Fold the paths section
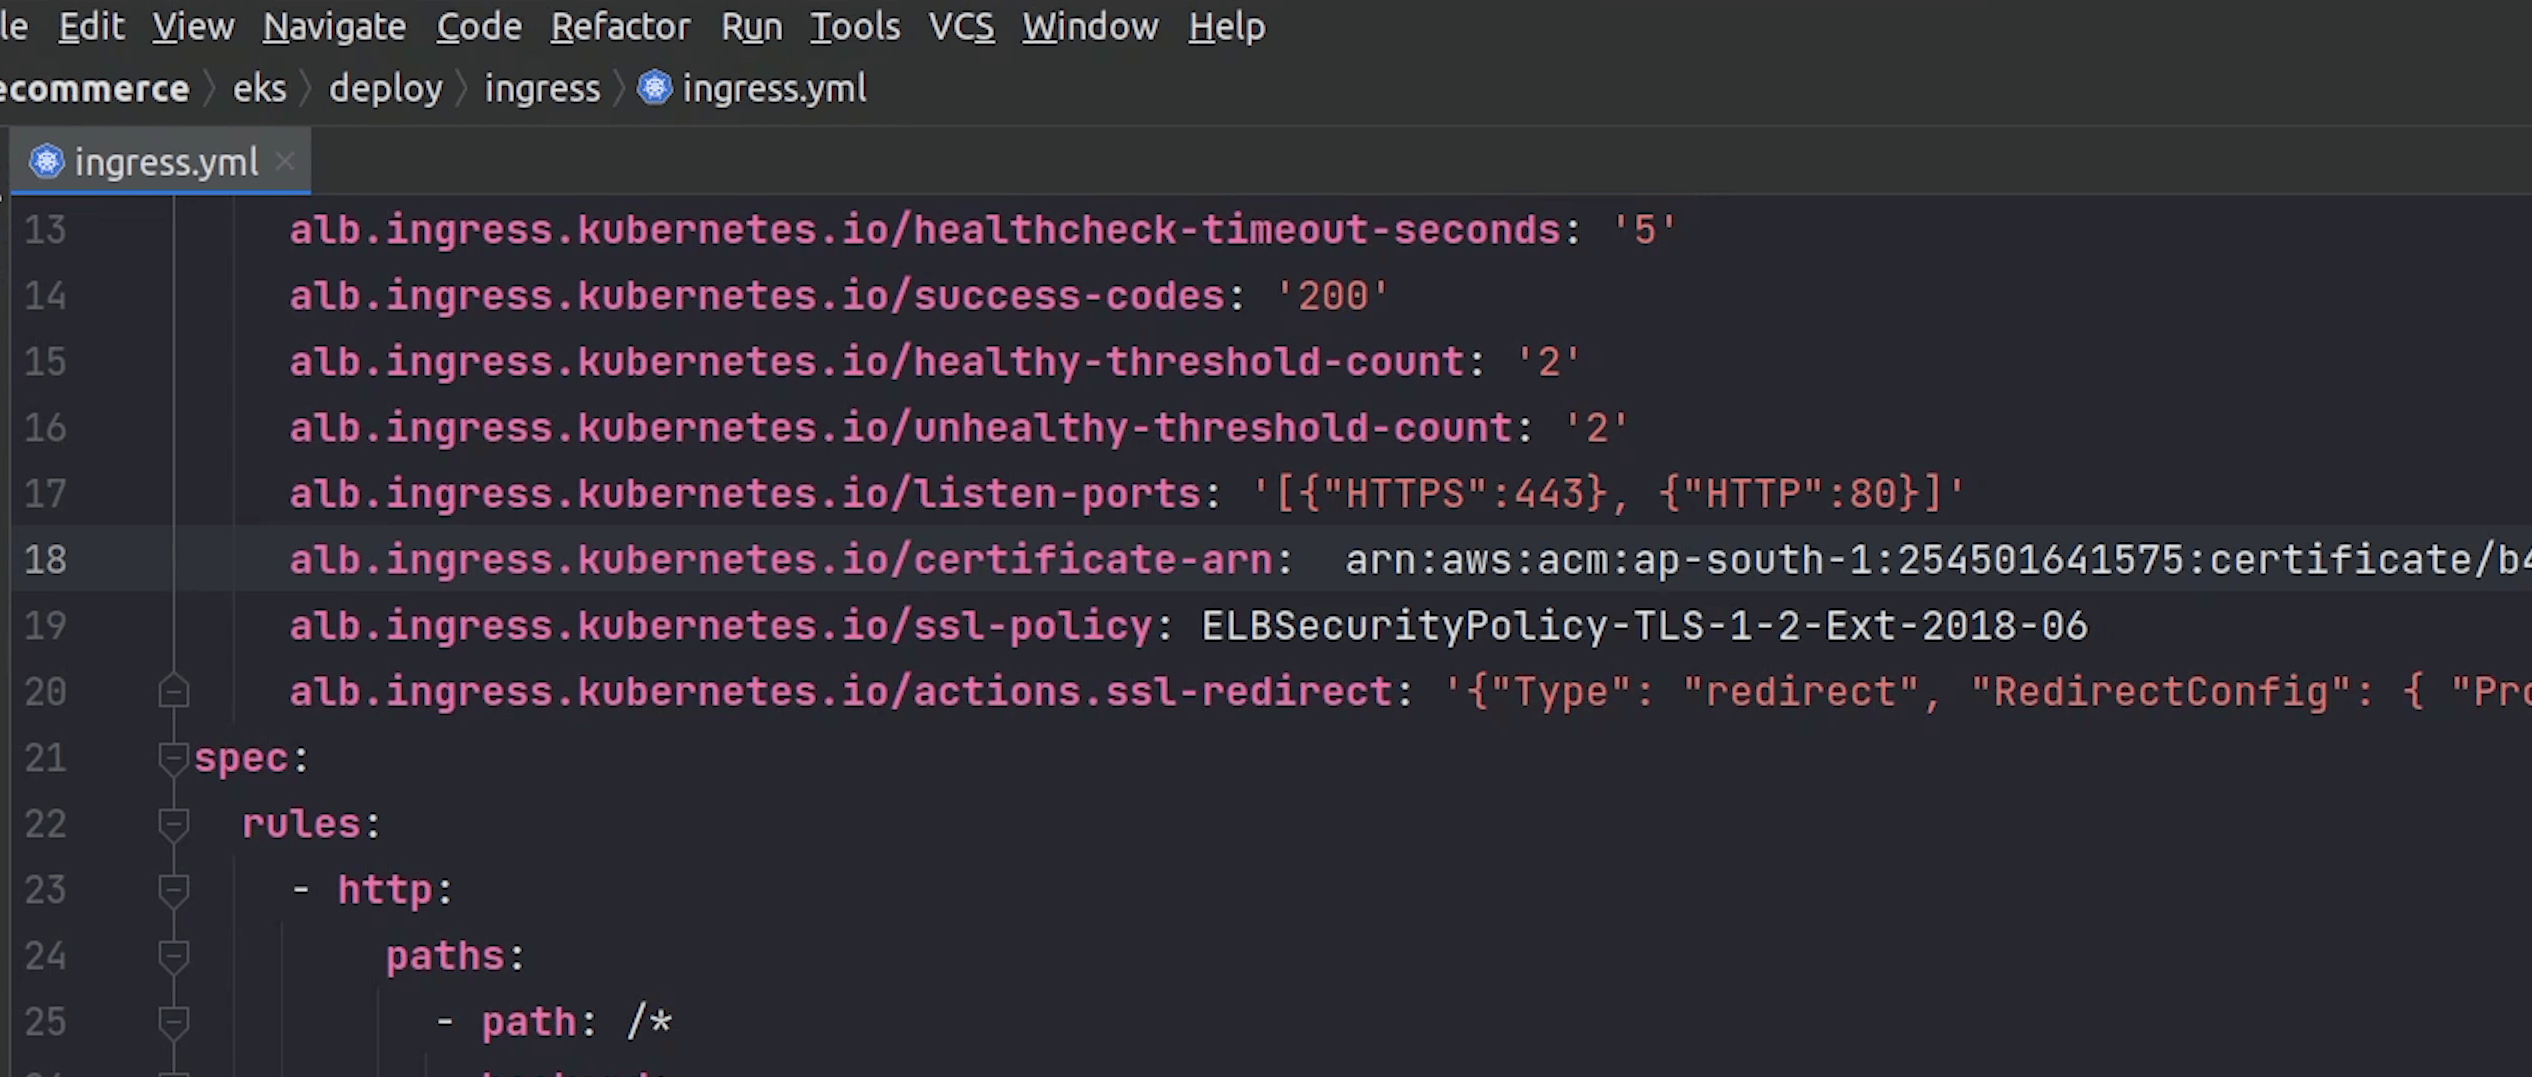This screenshot has height=1077, width=2532. coord(173,956)
